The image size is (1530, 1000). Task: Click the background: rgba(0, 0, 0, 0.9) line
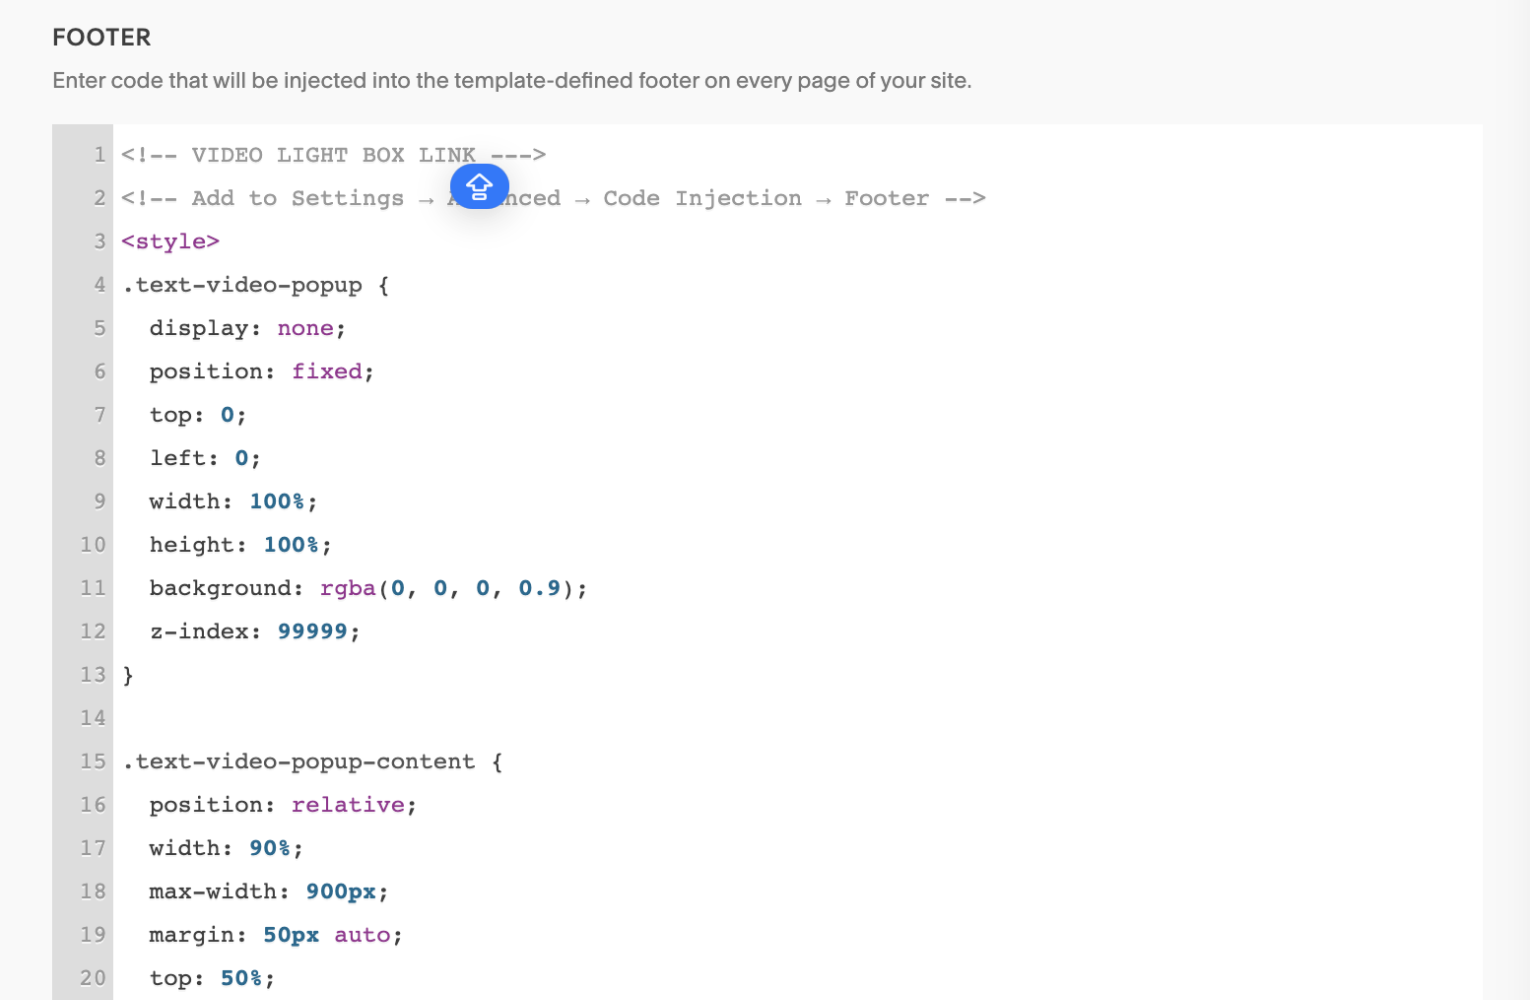coord(368,588)
